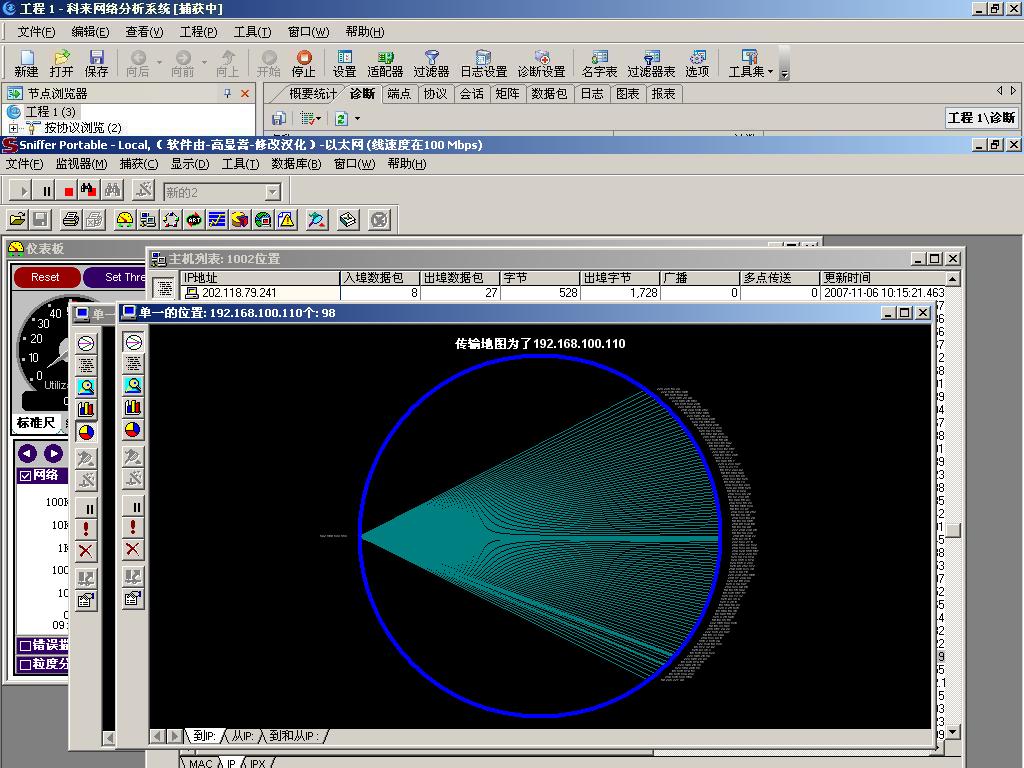Enable the 粒度分布 checkbox in dashboard

(x=26, y=664)
